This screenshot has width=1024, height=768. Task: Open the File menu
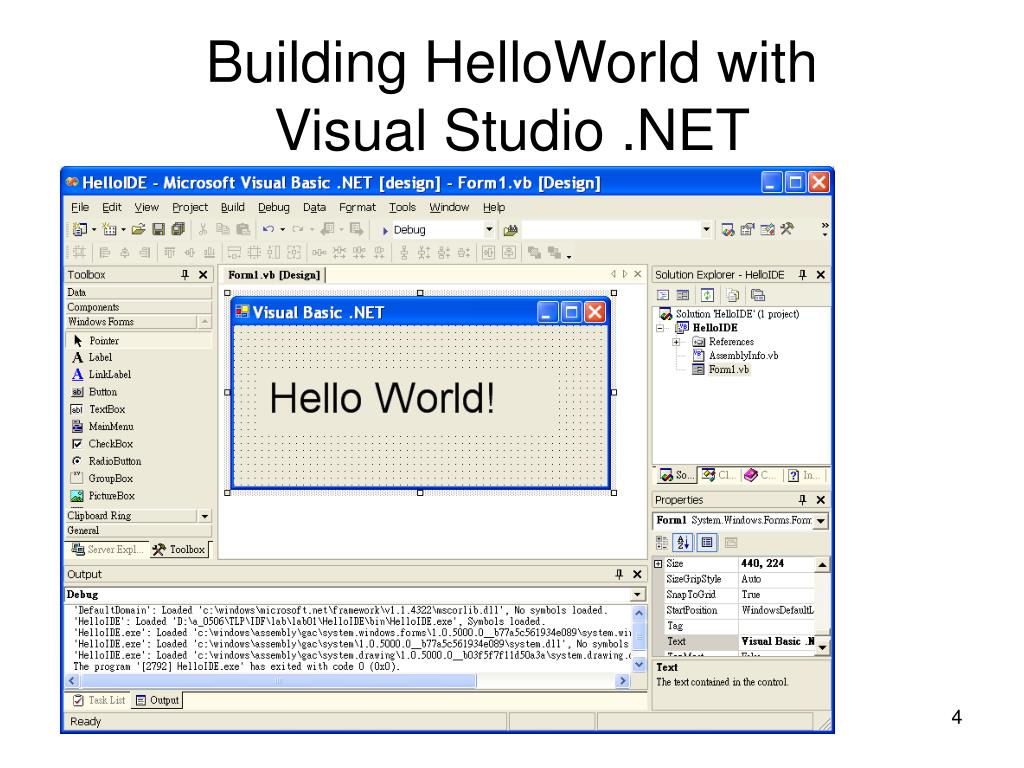(x=80, y=207)
